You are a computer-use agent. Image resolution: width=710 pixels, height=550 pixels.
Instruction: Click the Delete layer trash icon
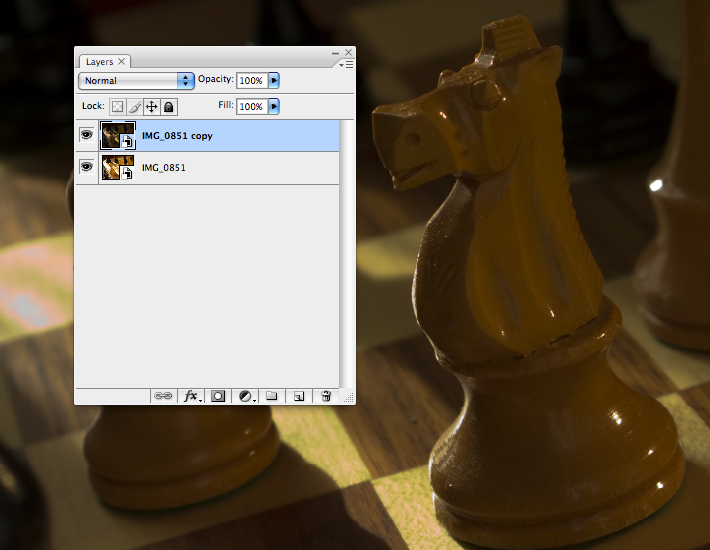[x=326, y=396]
